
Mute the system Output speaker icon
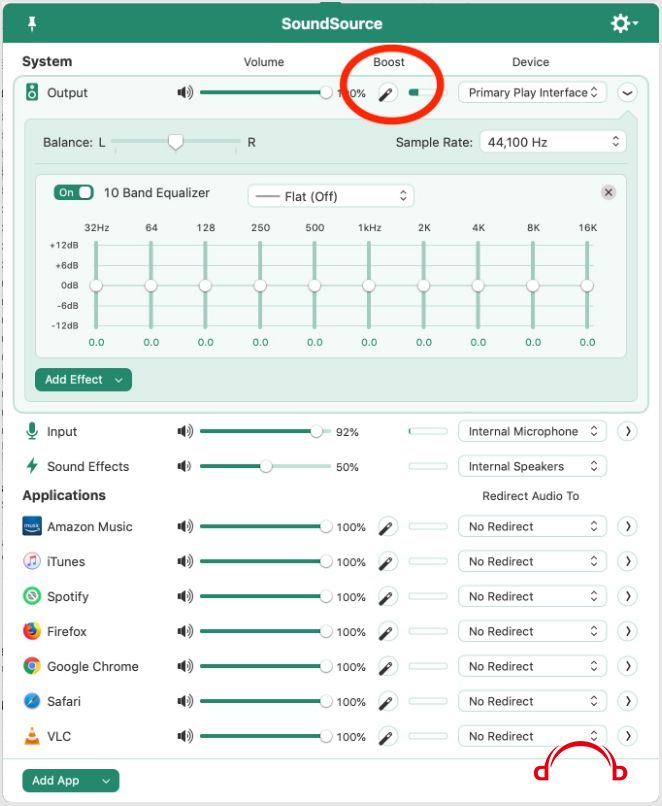click(185, 93)
